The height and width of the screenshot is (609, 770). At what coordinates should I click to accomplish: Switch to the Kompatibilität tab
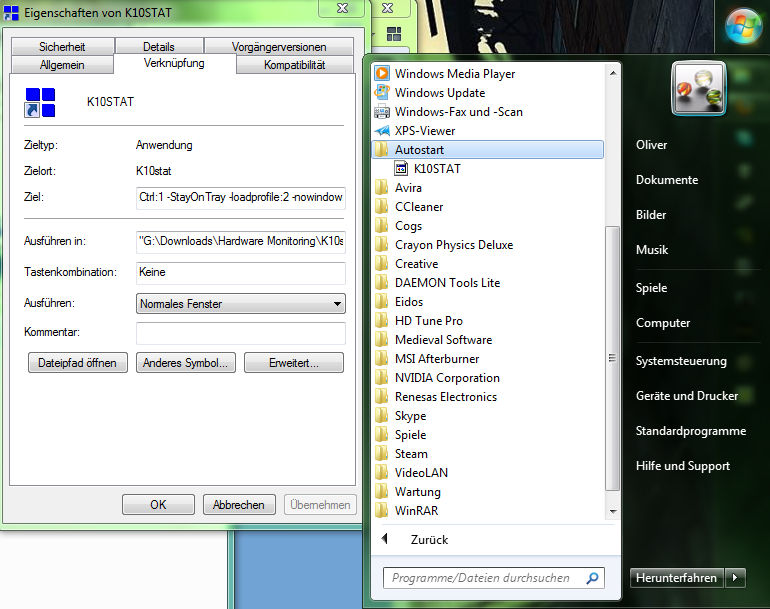(x=295, y=64)
